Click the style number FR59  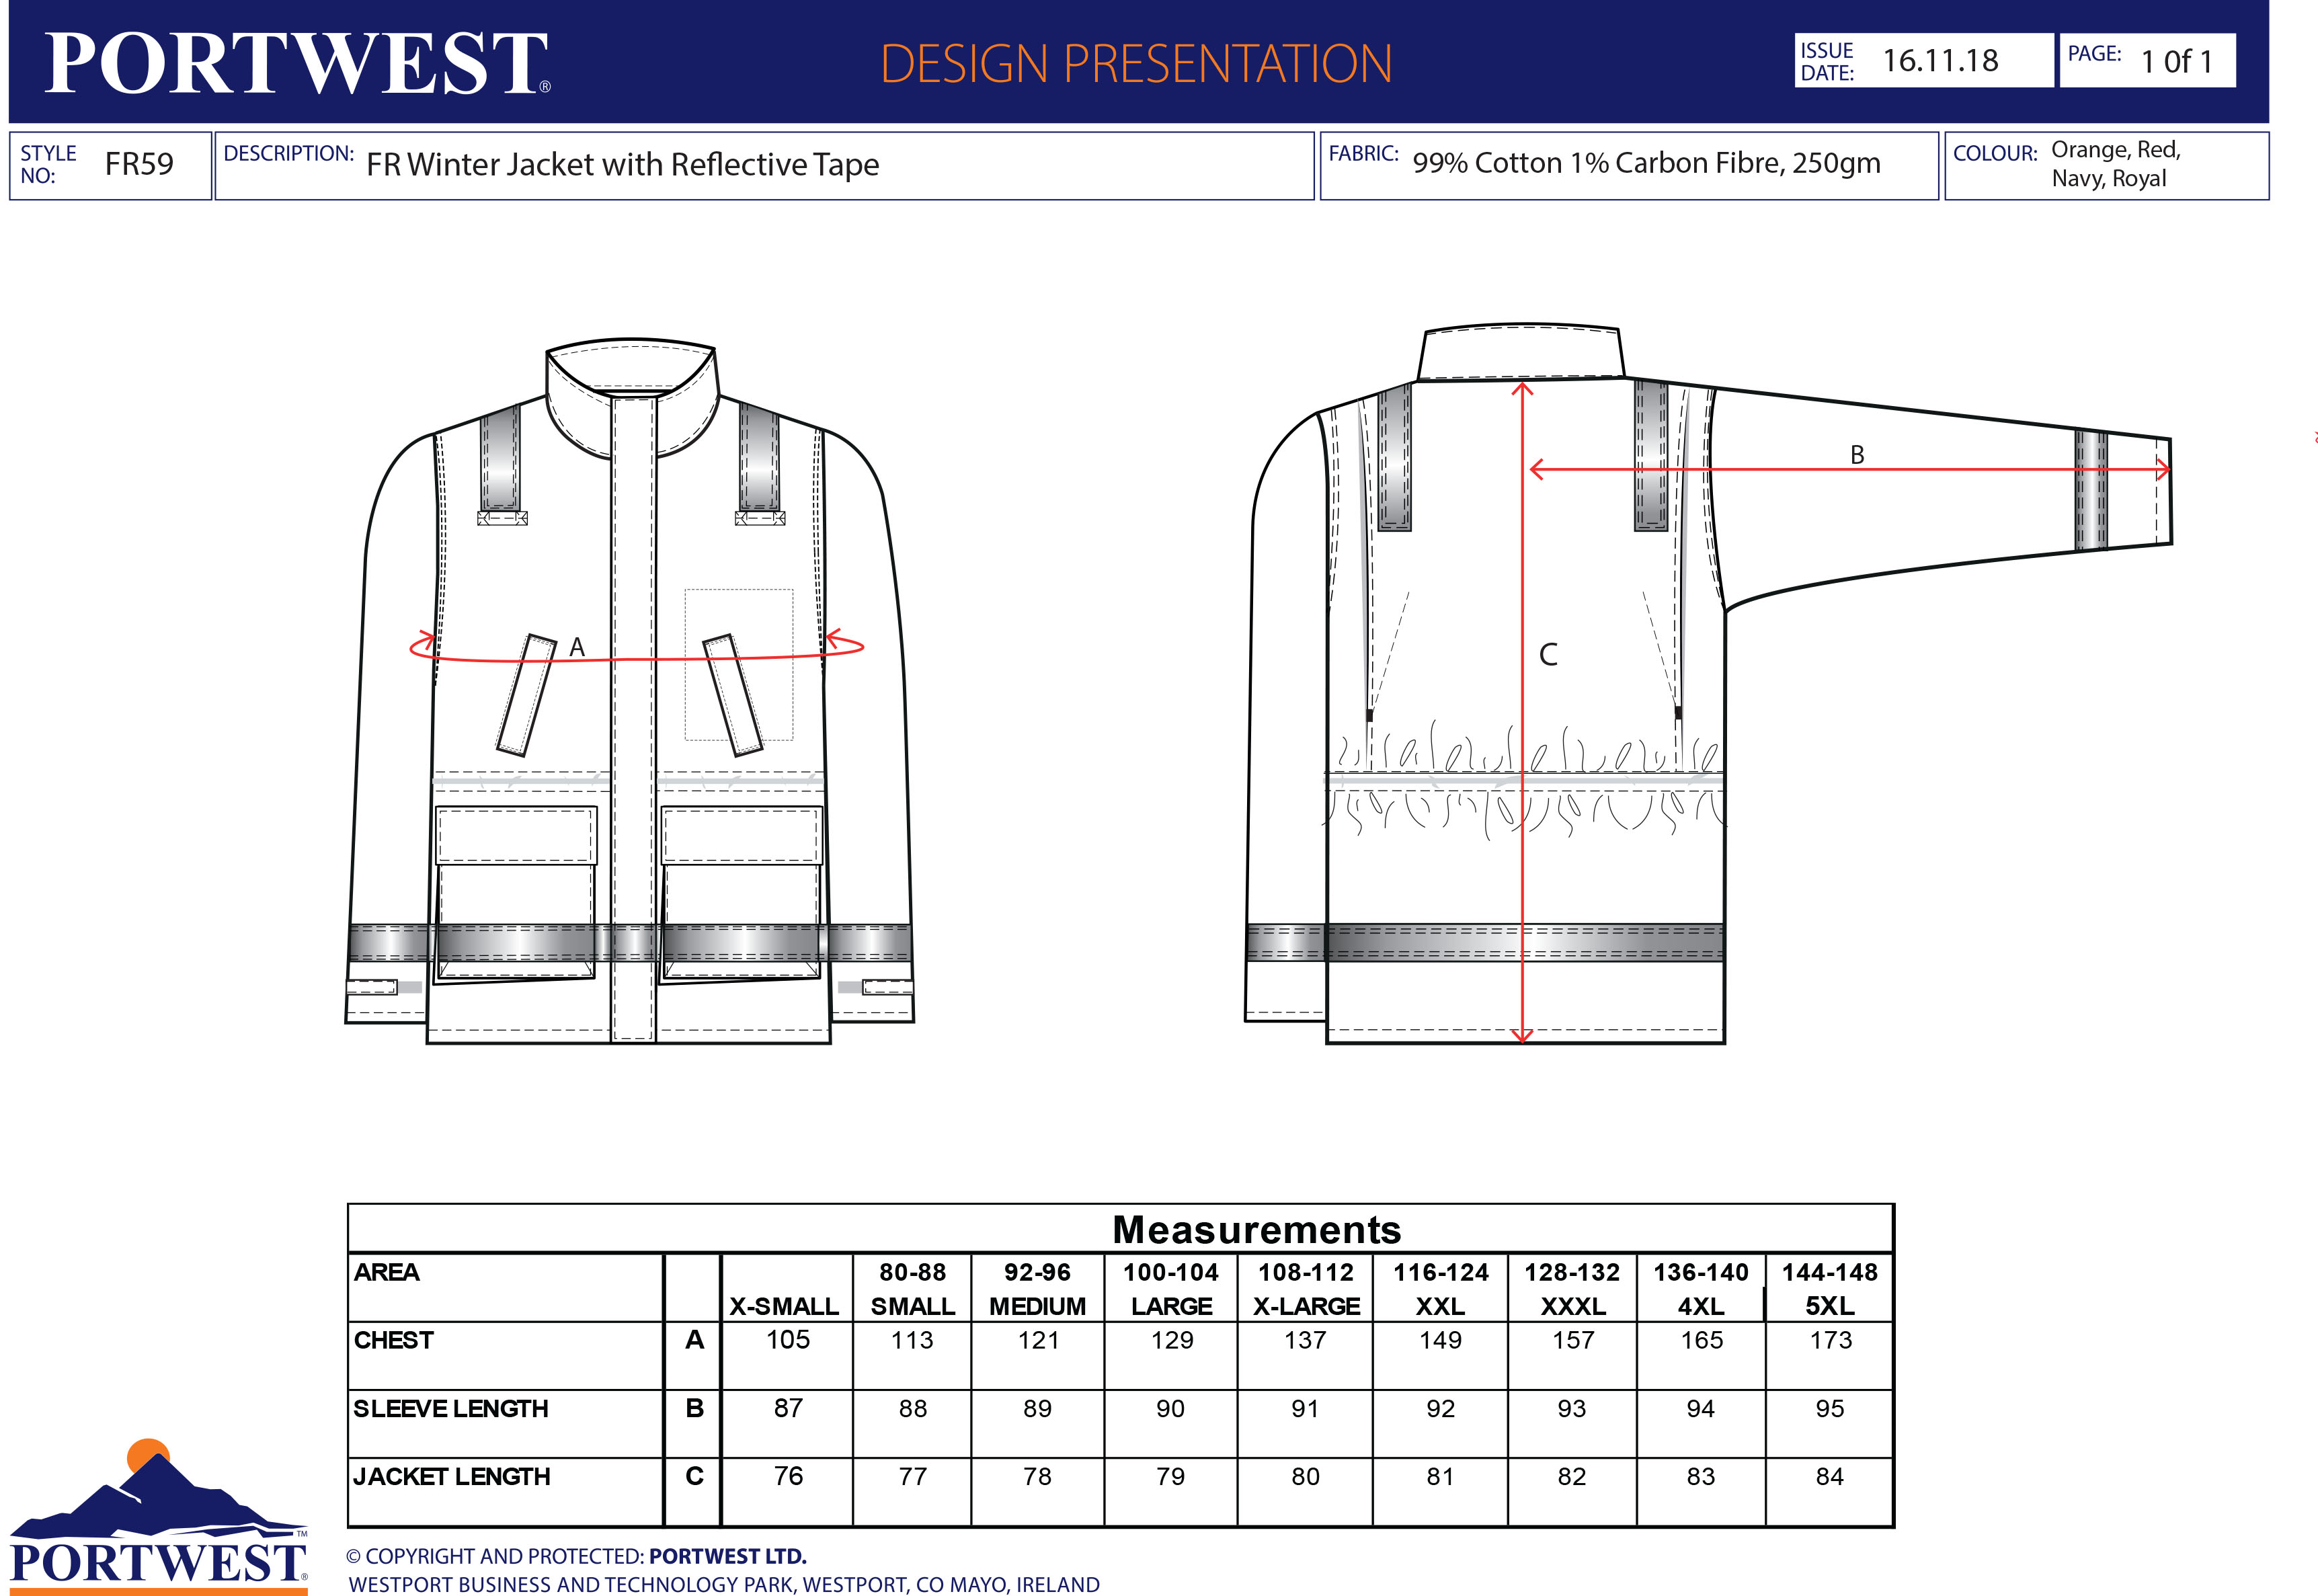tap(139, 164)
